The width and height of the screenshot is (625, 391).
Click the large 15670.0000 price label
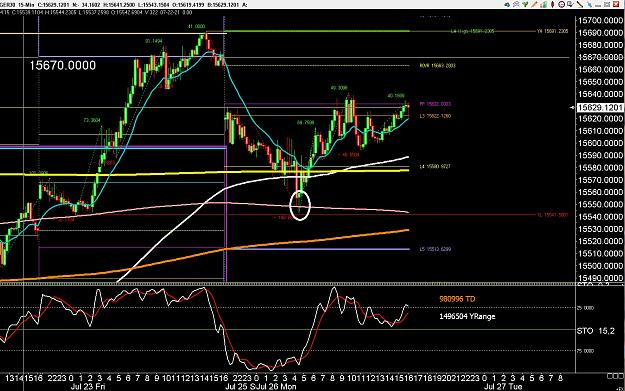click(63, 65)
